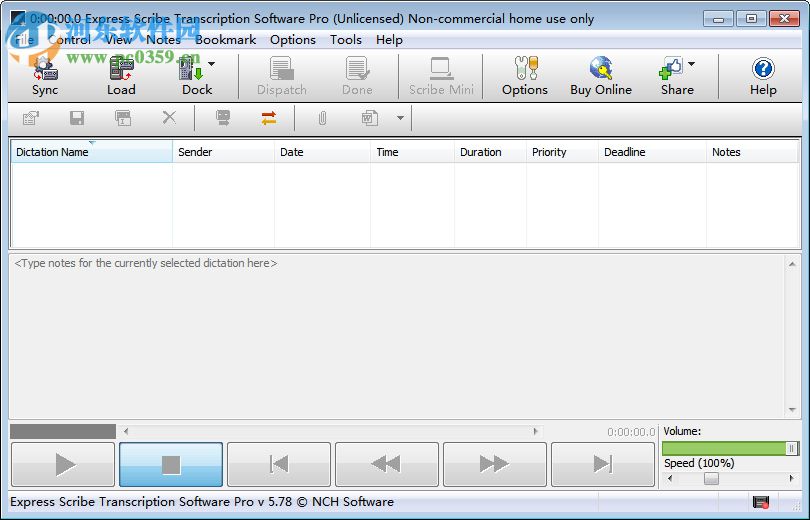Open the Tools menu
The image size is (810, 520).
346,40
